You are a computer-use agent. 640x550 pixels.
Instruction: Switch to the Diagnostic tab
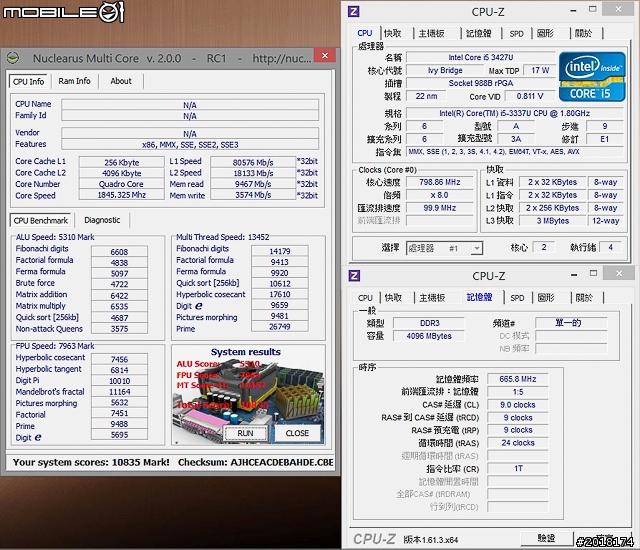[102, 220]
